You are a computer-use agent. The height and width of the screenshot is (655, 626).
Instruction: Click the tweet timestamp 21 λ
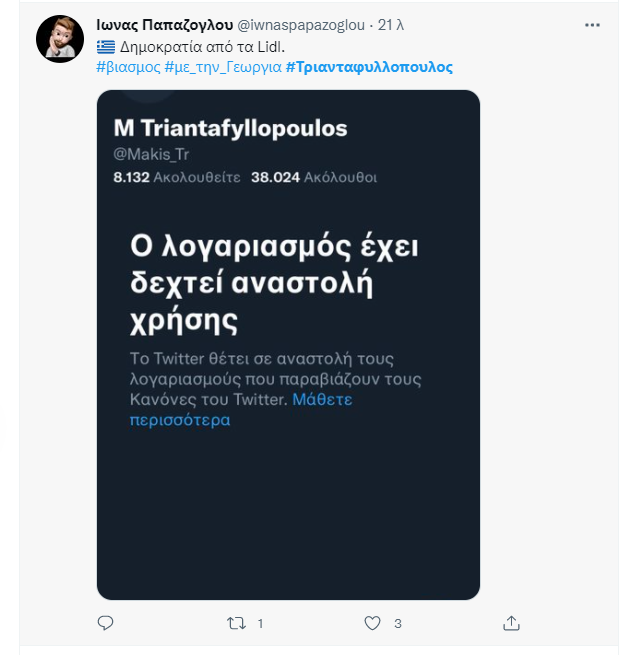click(391, 24)
